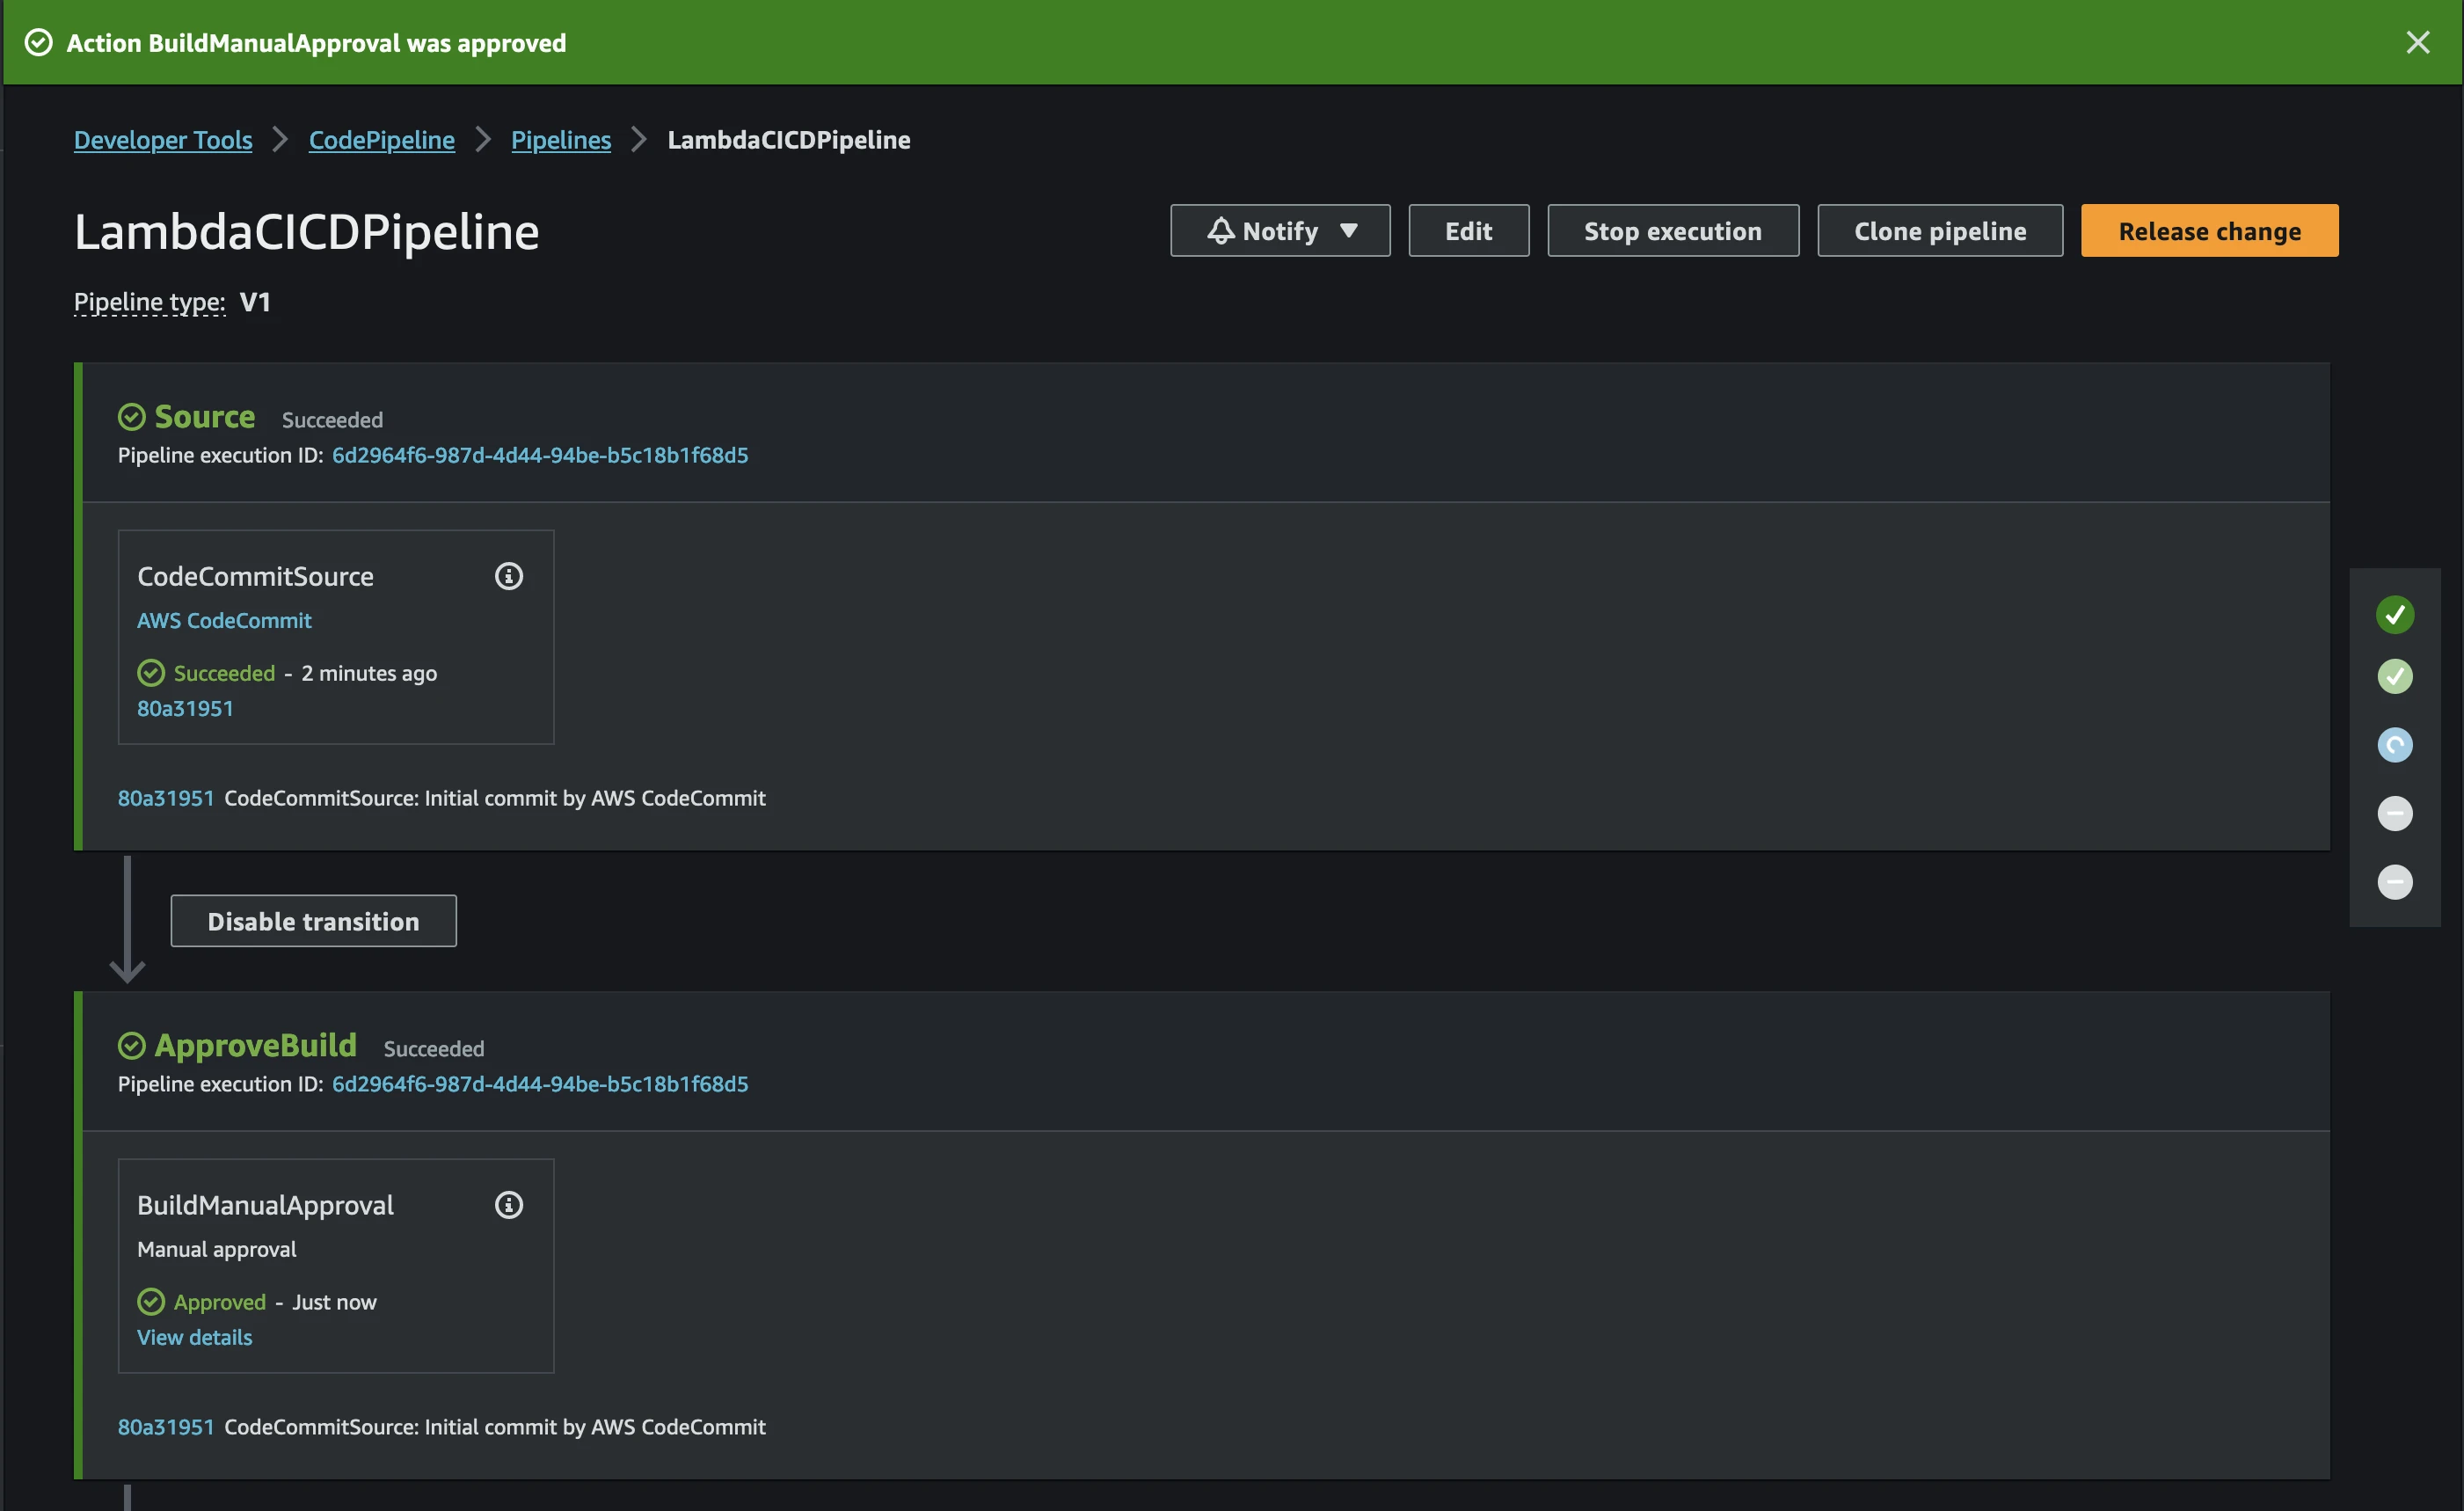
Task: Select the BuildManualApproval action name
Action: pos(265,1205)
